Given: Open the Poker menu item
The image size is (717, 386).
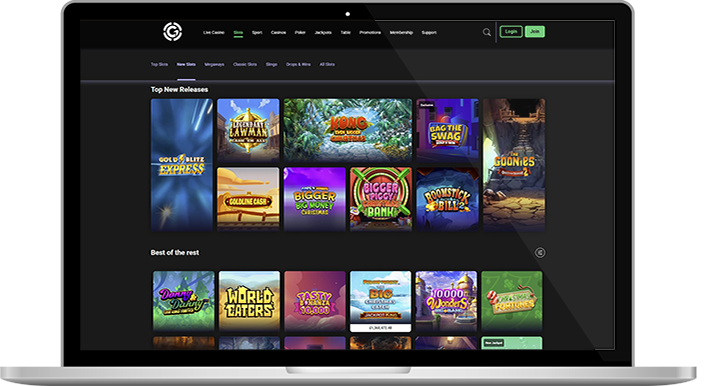Looking at the screenshot, I should click(x=300, y=32).
